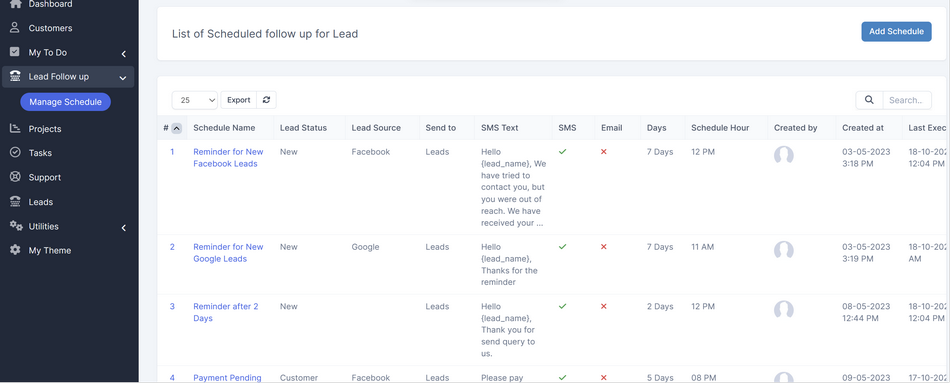Click SMS green check in Google Leads row
The width and height of the screenshot is (950, 383).
[562, 247]
